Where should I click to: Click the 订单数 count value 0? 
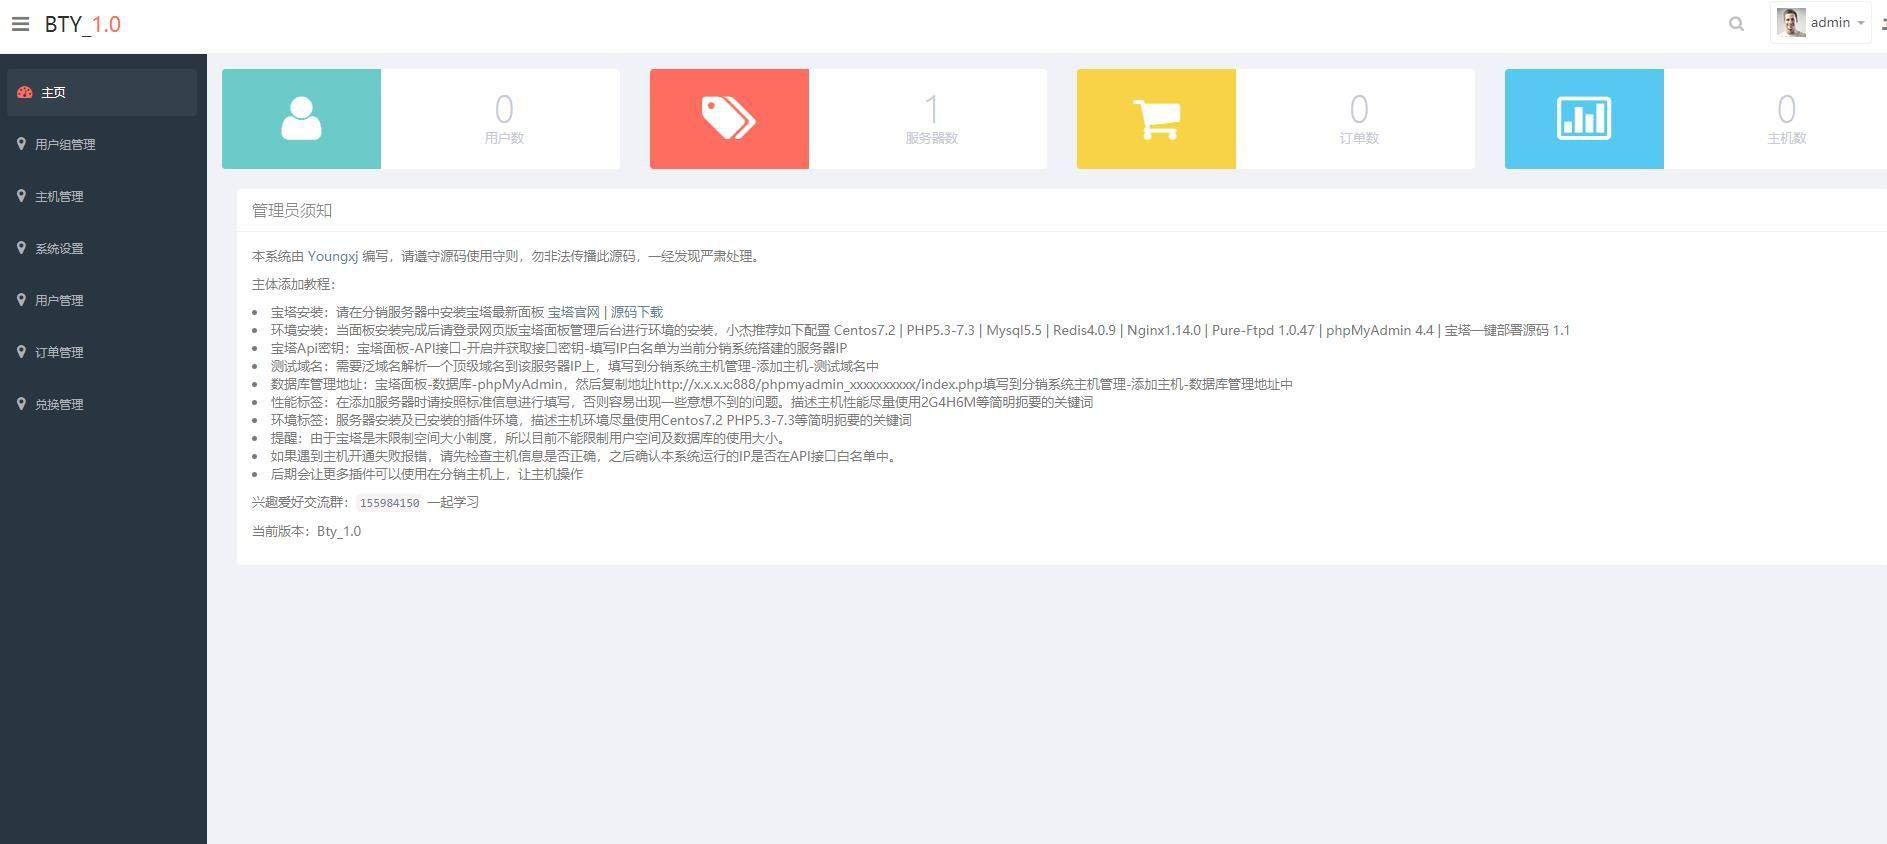point(1359,109)
